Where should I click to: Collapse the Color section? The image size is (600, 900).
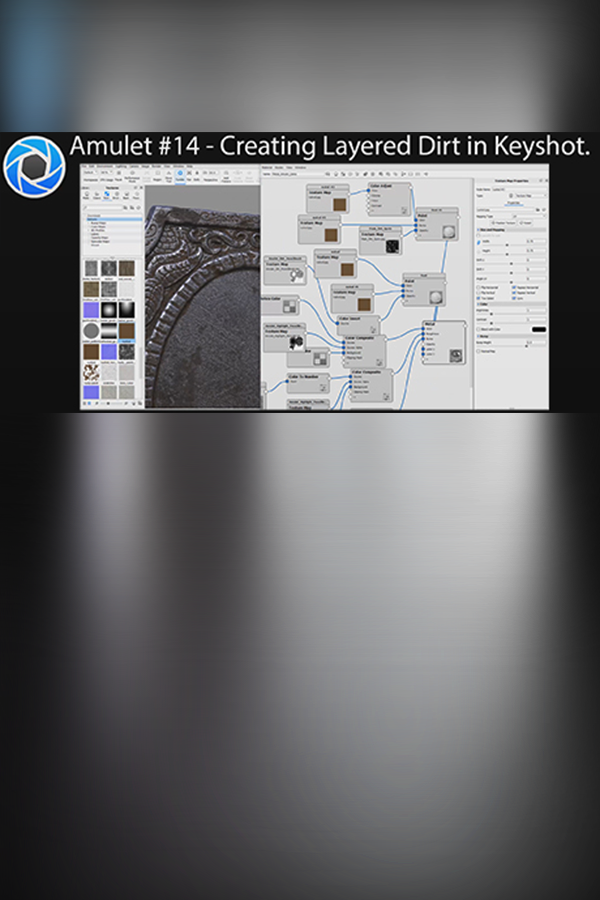click(x=511, y=304)
